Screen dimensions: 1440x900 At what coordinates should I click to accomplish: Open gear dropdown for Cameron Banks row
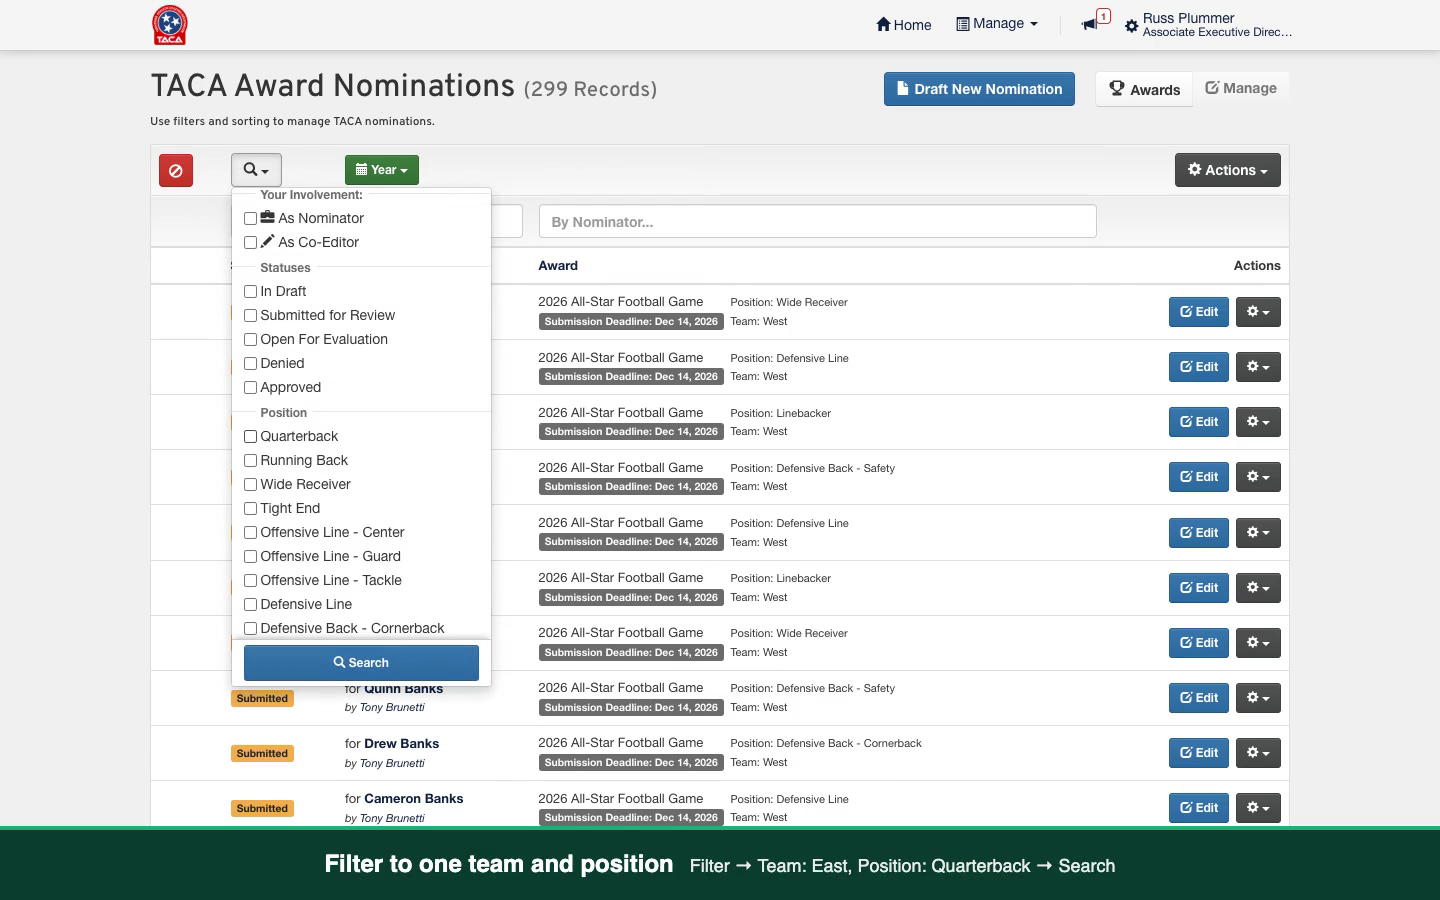(1258, 808)
